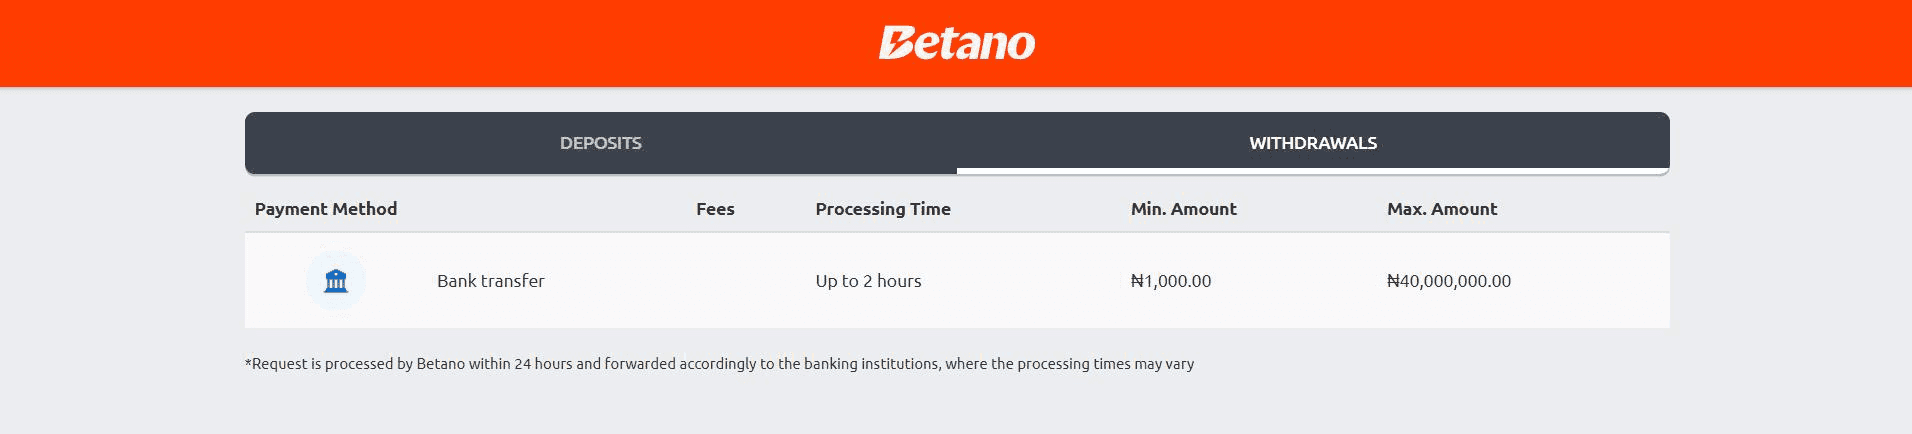
Task: Click the bank building icon
Action: click(x=336, y=281)
